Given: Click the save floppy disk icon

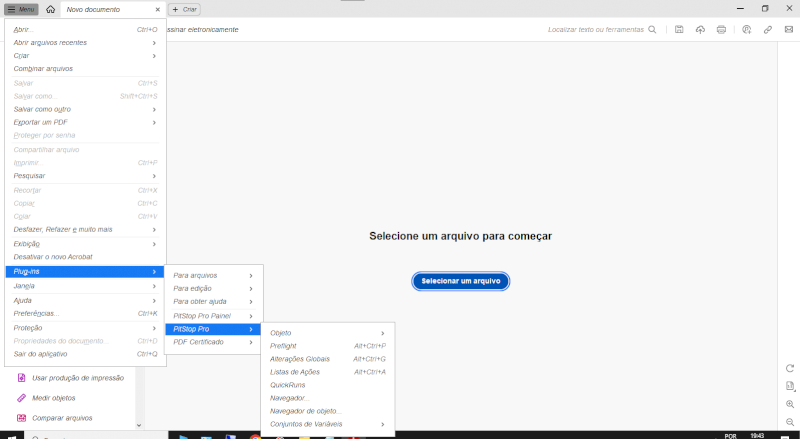Looking at the screenshot, I should point(679,30).
